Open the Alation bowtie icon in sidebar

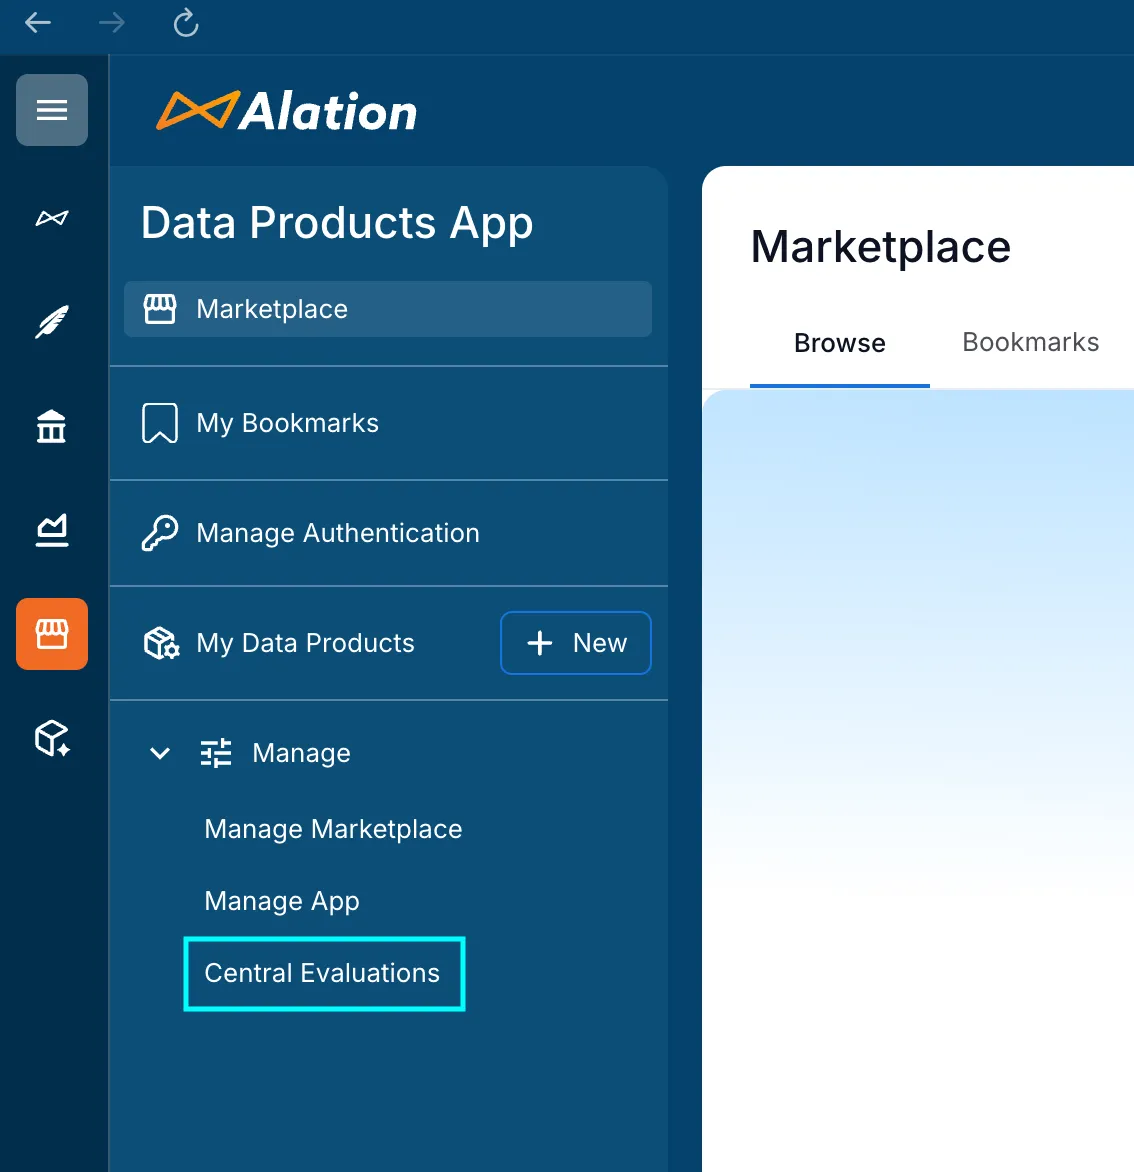pos(52,218)
